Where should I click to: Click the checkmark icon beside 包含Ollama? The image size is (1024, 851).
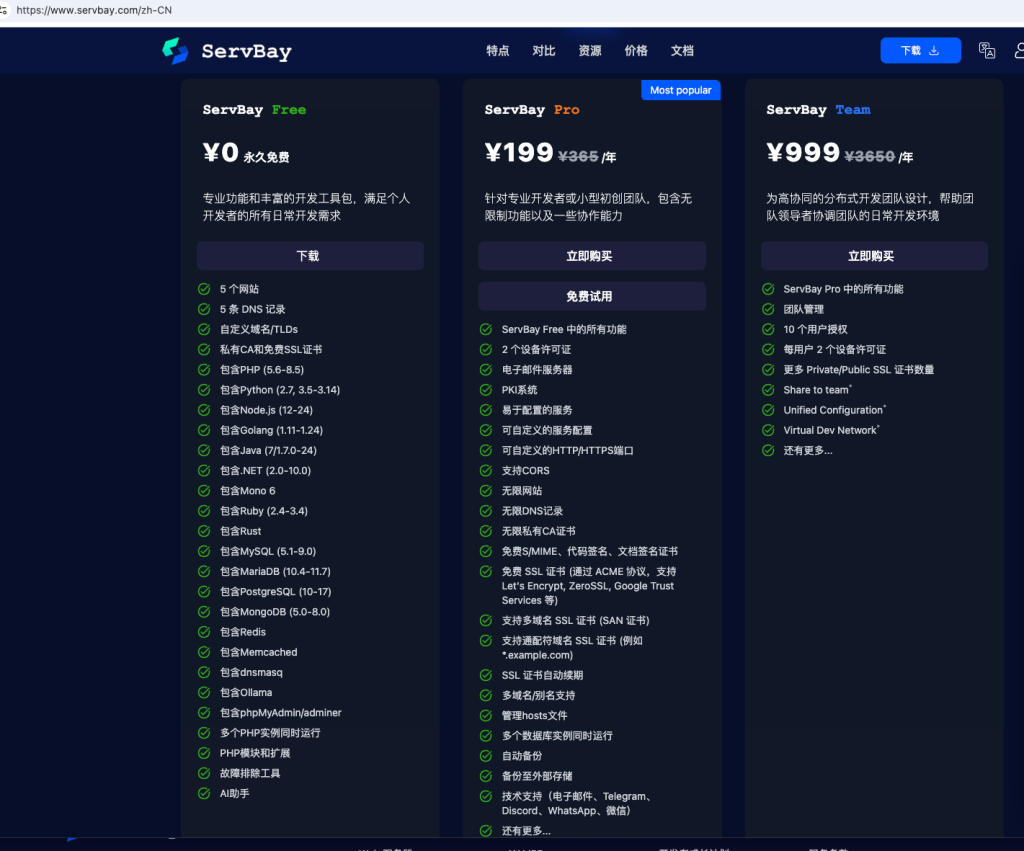click(x=204, y=692)
